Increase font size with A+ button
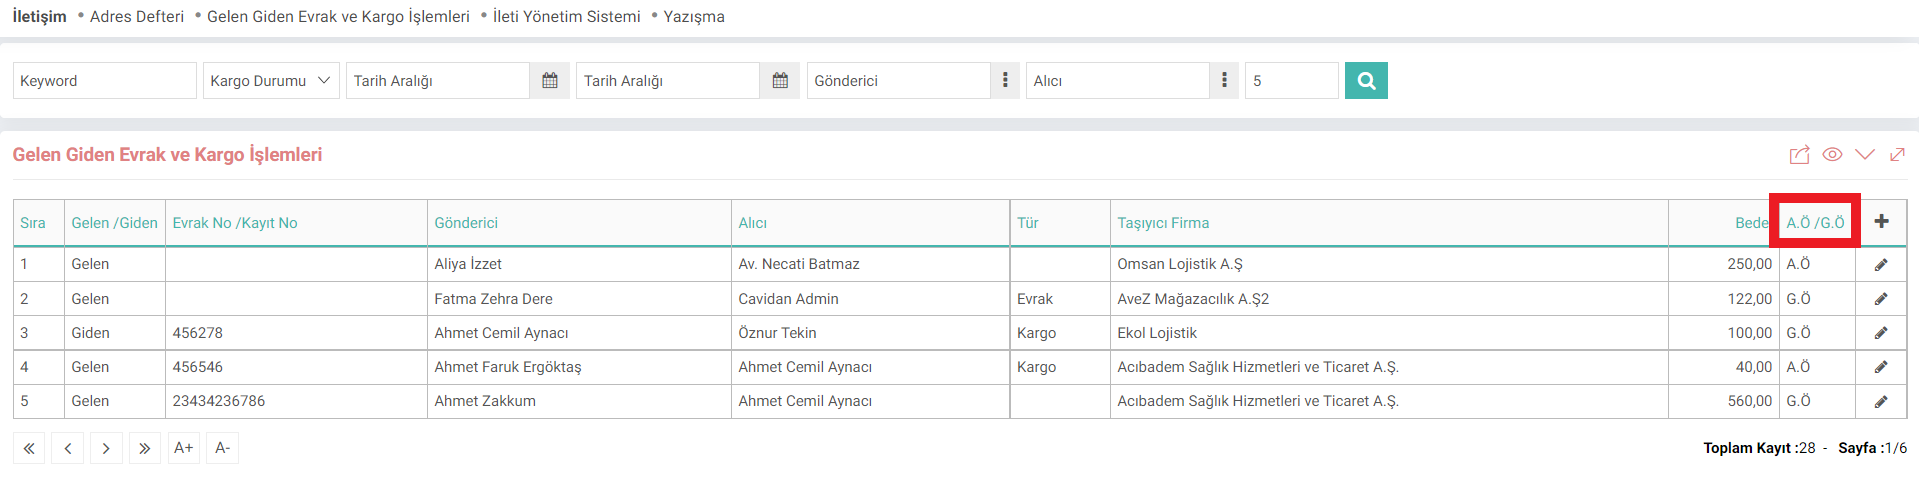This screenshot has height=482, width=1919. (x=183, y=449)
